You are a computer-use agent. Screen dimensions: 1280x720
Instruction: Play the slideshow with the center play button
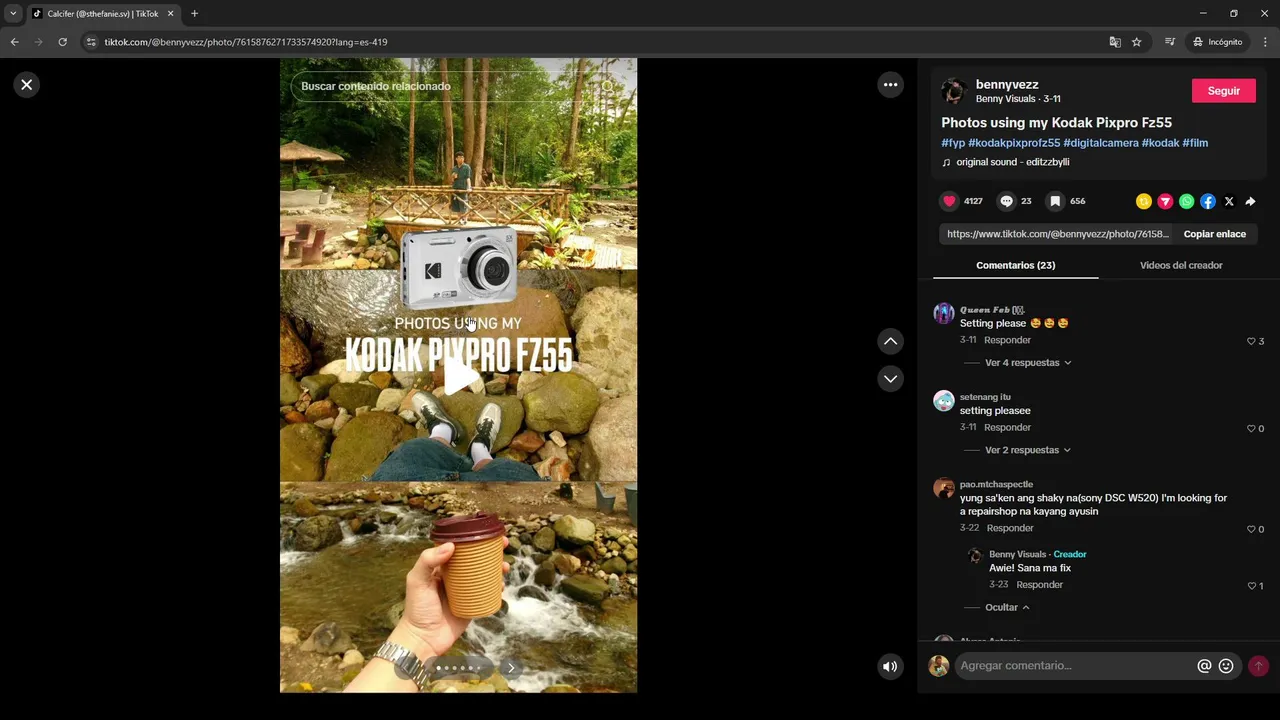(x=459, y=377)
